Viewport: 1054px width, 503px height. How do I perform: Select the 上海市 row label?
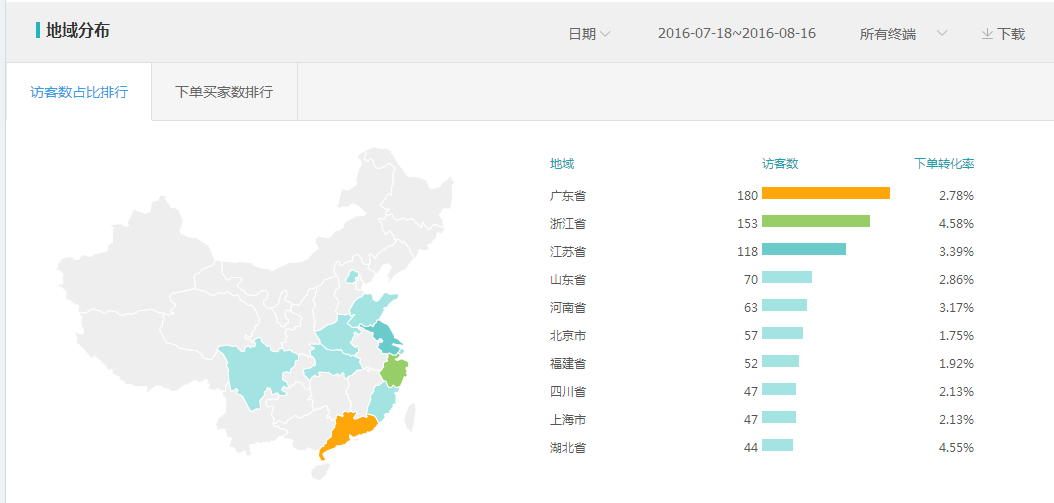tap(567, 419)
